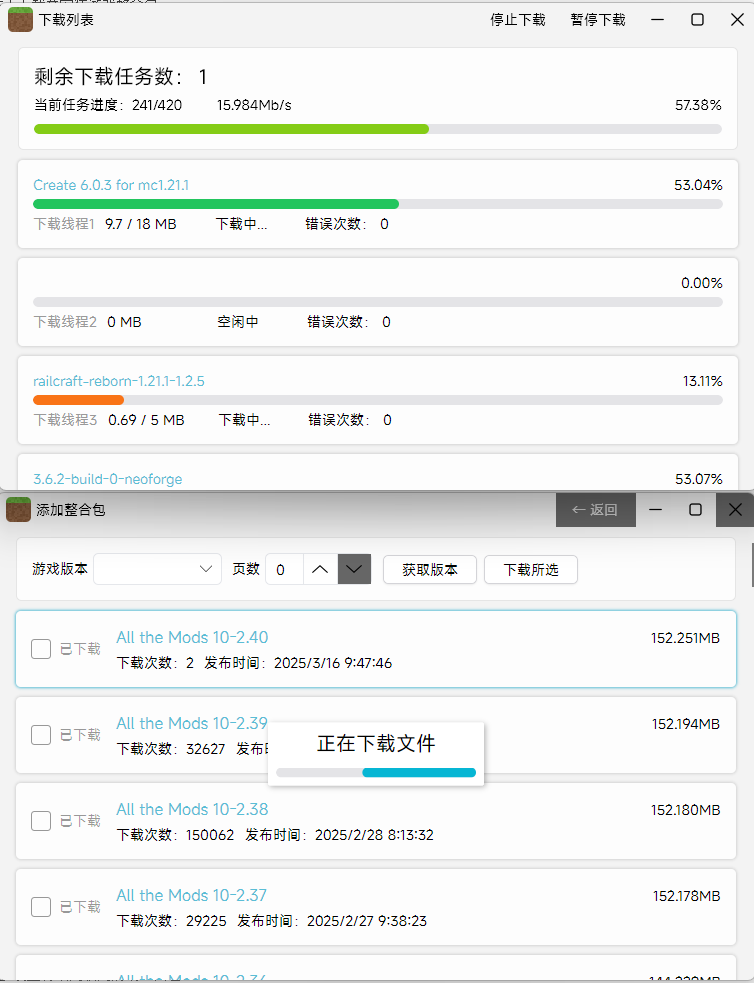This screenshot has height=983, width=754.
Task: Click the grass block icon in modpack window
Action: click(x=19, y=509)
